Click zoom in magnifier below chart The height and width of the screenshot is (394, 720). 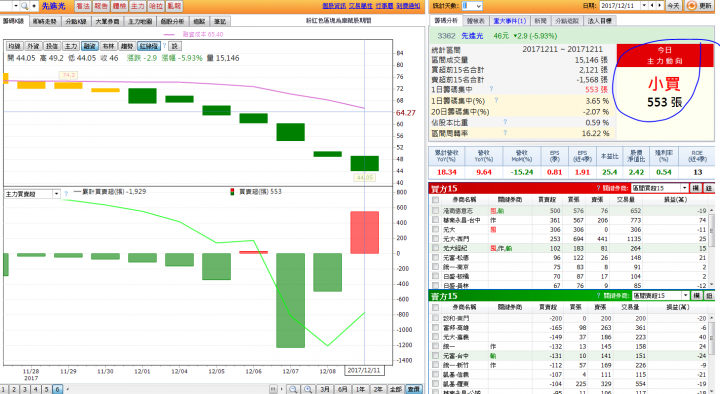308,389
